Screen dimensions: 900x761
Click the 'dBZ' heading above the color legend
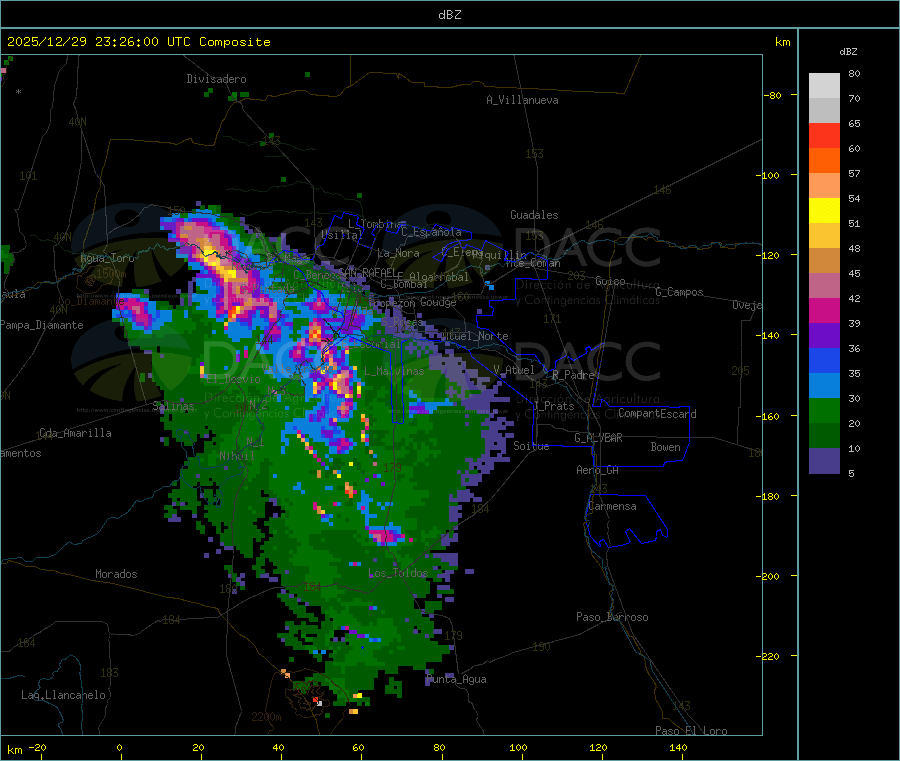pyautogui.click(x=848, y=52)
